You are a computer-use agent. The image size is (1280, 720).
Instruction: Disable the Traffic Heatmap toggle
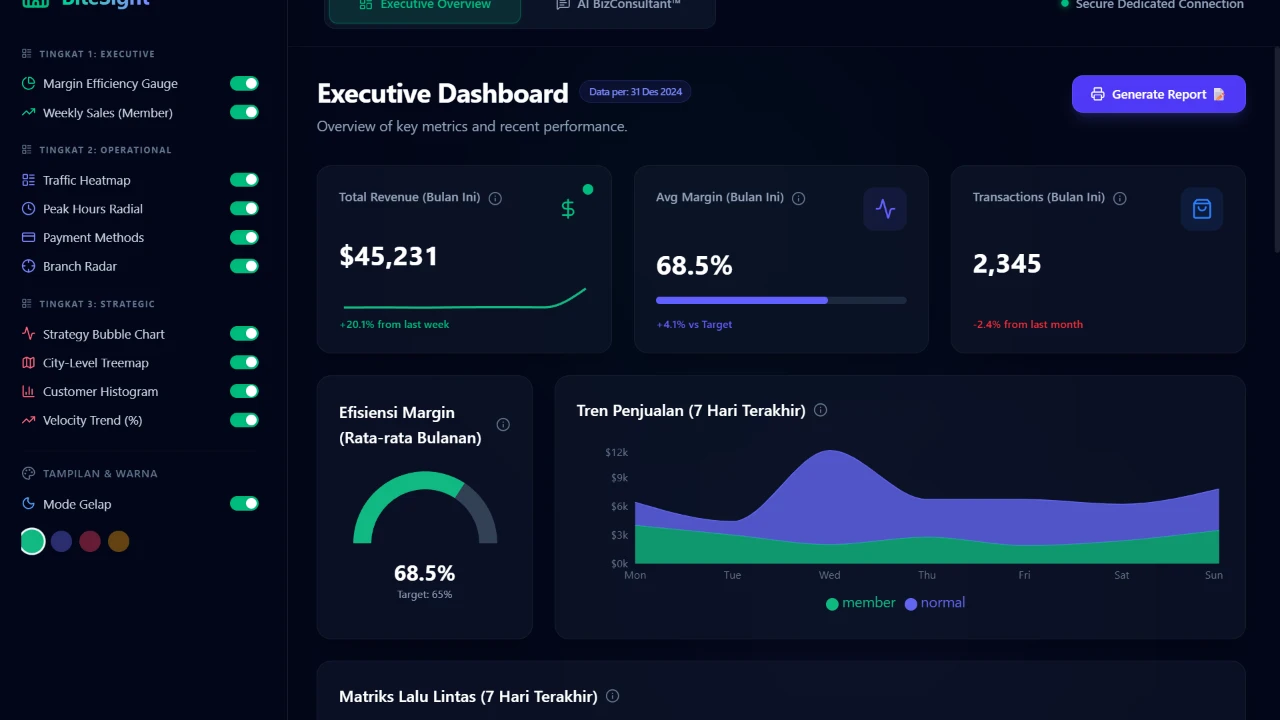pyautogui.click(x=244, y=180)
